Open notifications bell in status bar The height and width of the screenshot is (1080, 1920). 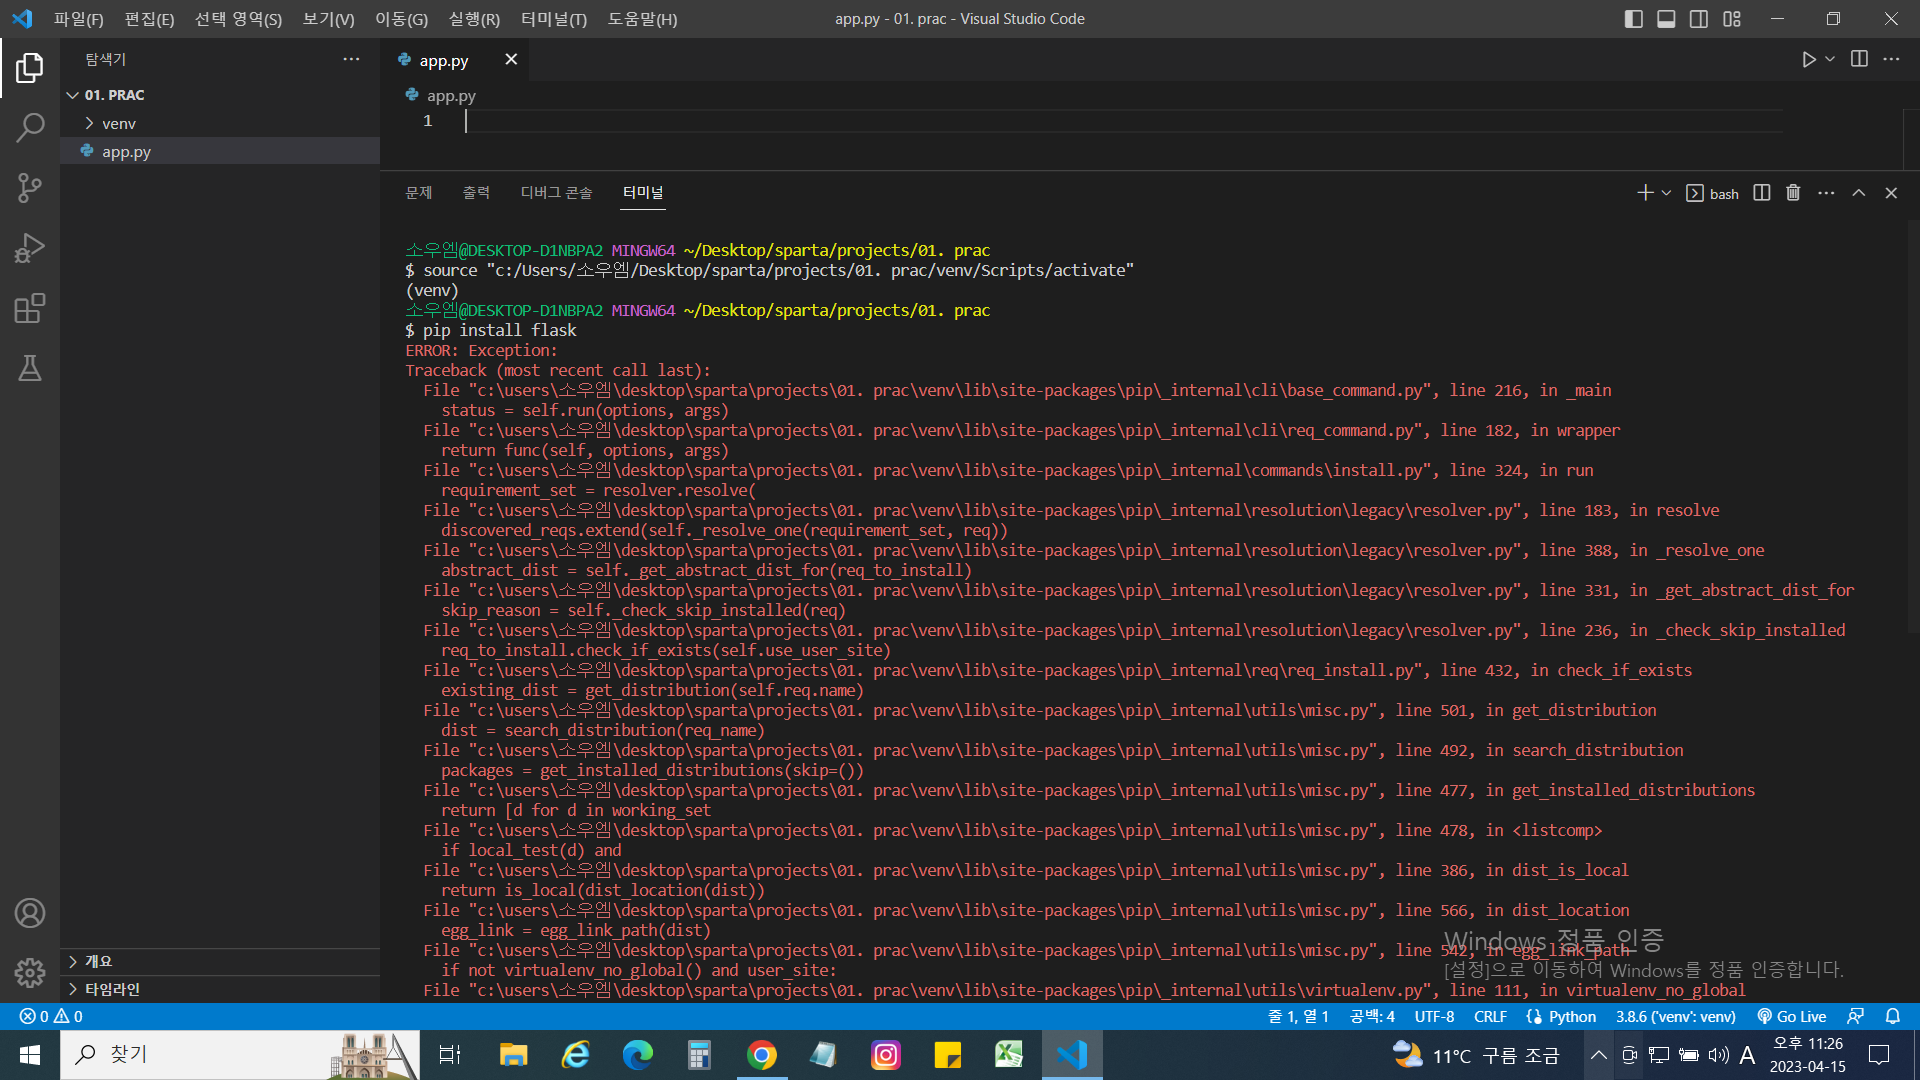(x=1893, y=1016)
